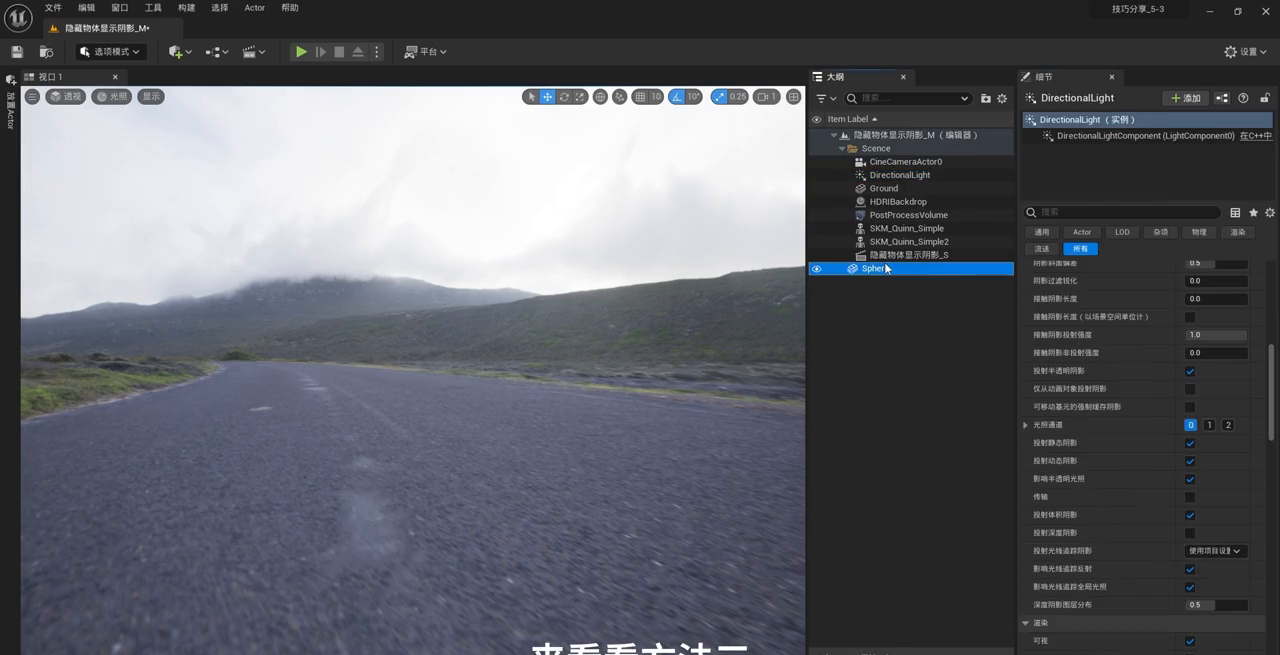This screenshot has height=655, width=1280.
Task: Open the viewport hamburger options menu
Action: (32, 97)
